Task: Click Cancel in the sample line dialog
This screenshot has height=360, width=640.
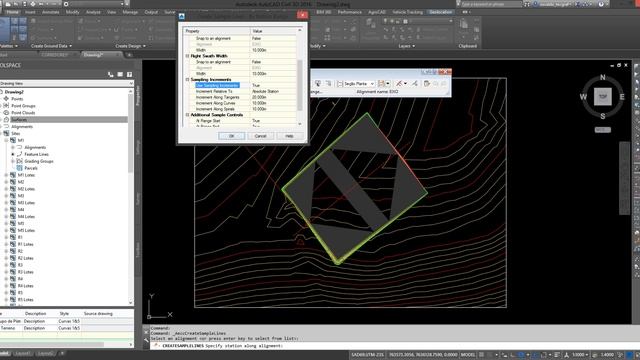Action: pyautogui.click(x=260, y=136)
